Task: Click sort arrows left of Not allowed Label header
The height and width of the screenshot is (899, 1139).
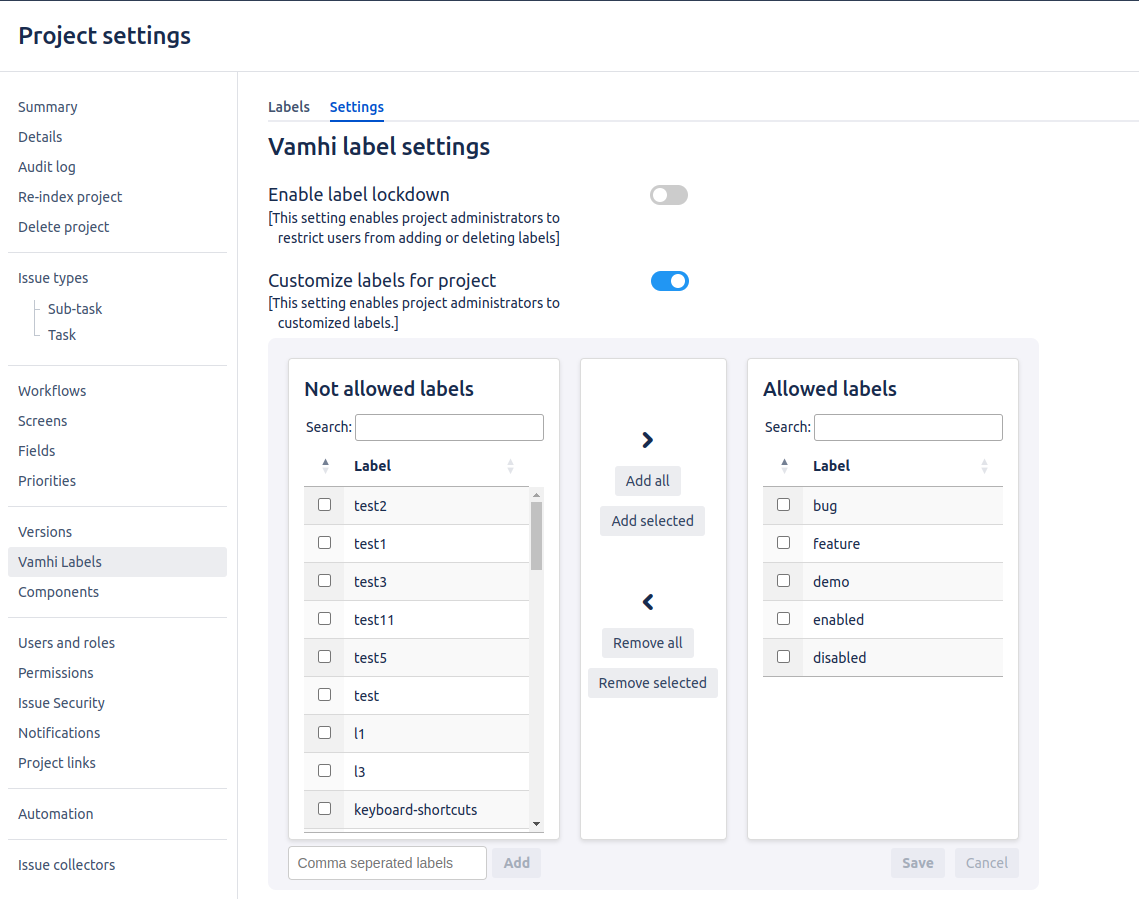Action: pos(325,466)
